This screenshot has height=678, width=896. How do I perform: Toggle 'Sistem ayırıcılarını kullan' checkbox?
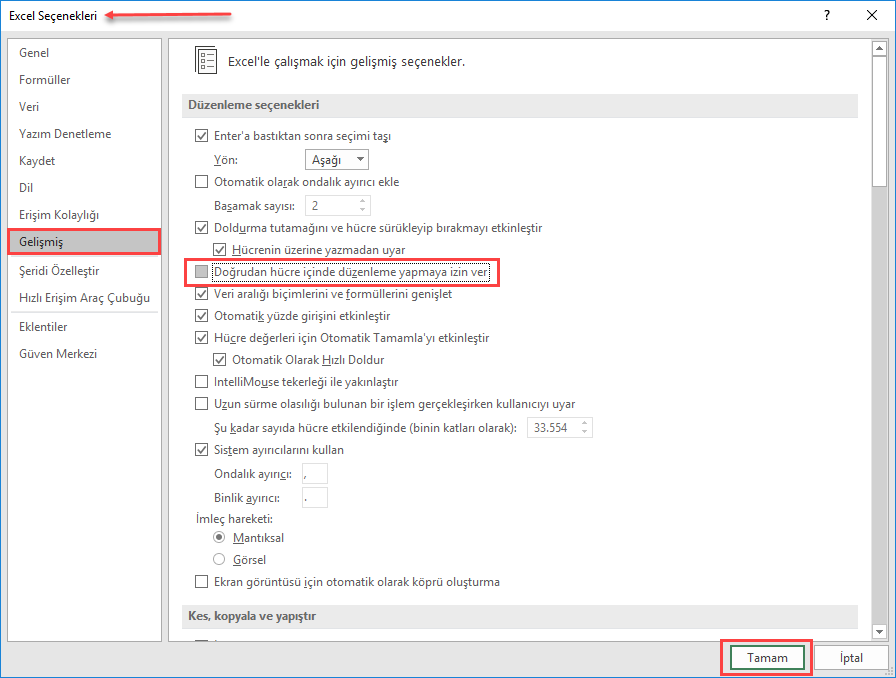[201, 450]
